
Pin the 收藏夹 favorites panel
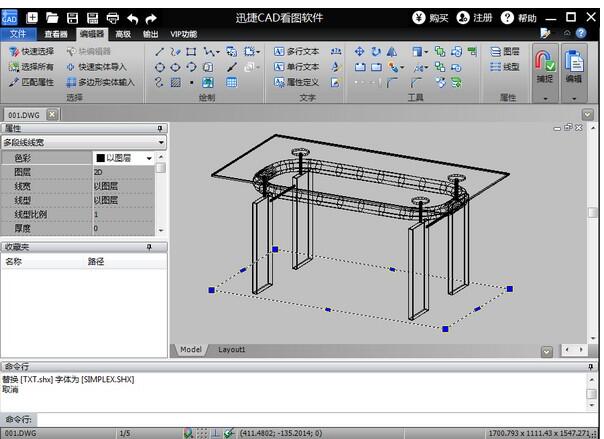149,247
